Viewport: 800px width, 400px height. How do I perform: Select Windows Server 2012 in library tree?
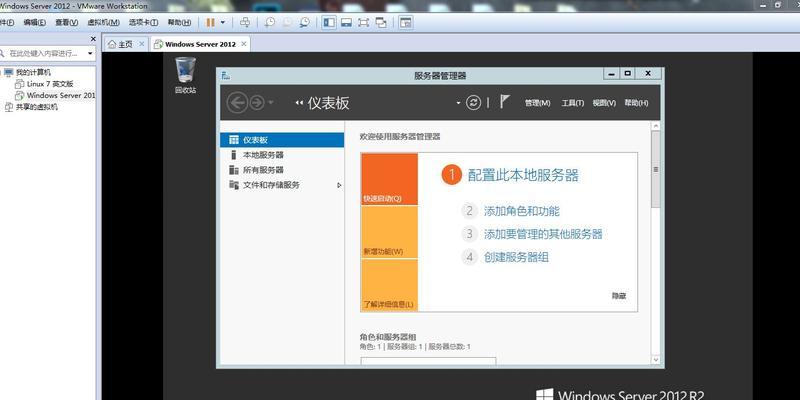[x=61, y=95]
